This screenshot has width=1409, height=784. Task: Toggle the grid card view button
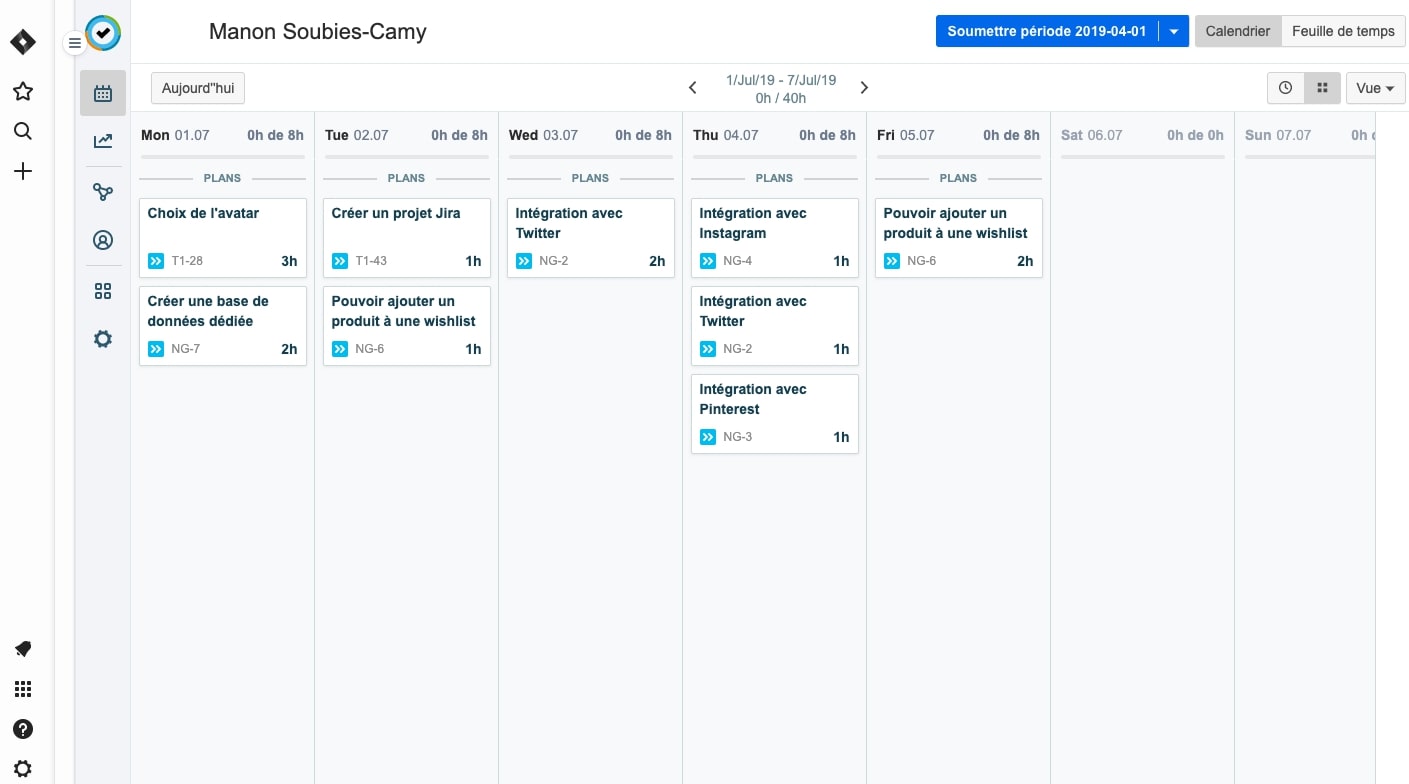tap(1322, 88)
